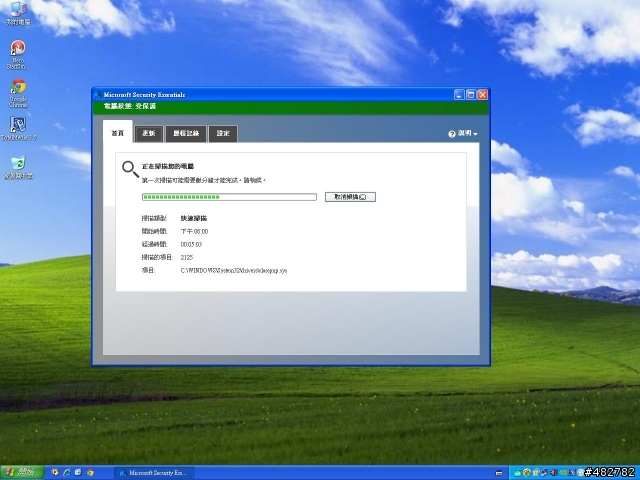Click the help question mark icon

pyautogui.click(x=452, y=134)
